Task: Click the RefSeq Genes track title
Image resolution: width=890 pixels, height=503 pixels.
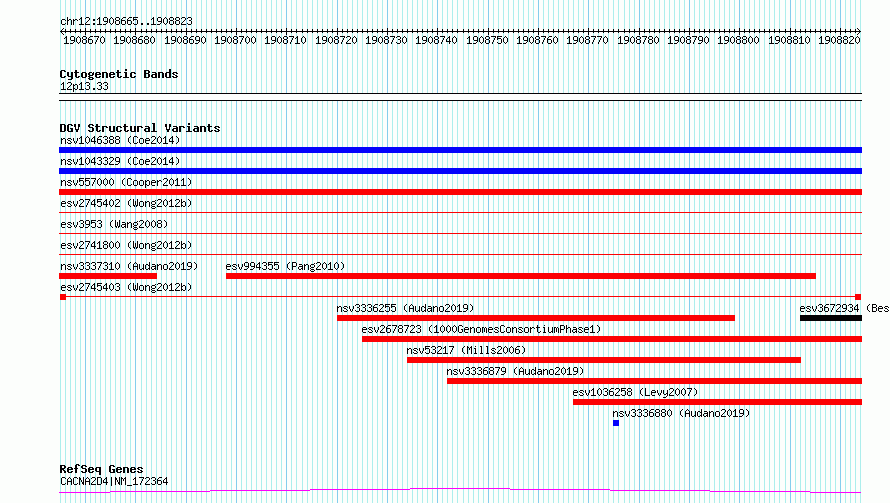Action: pos(102,469)
